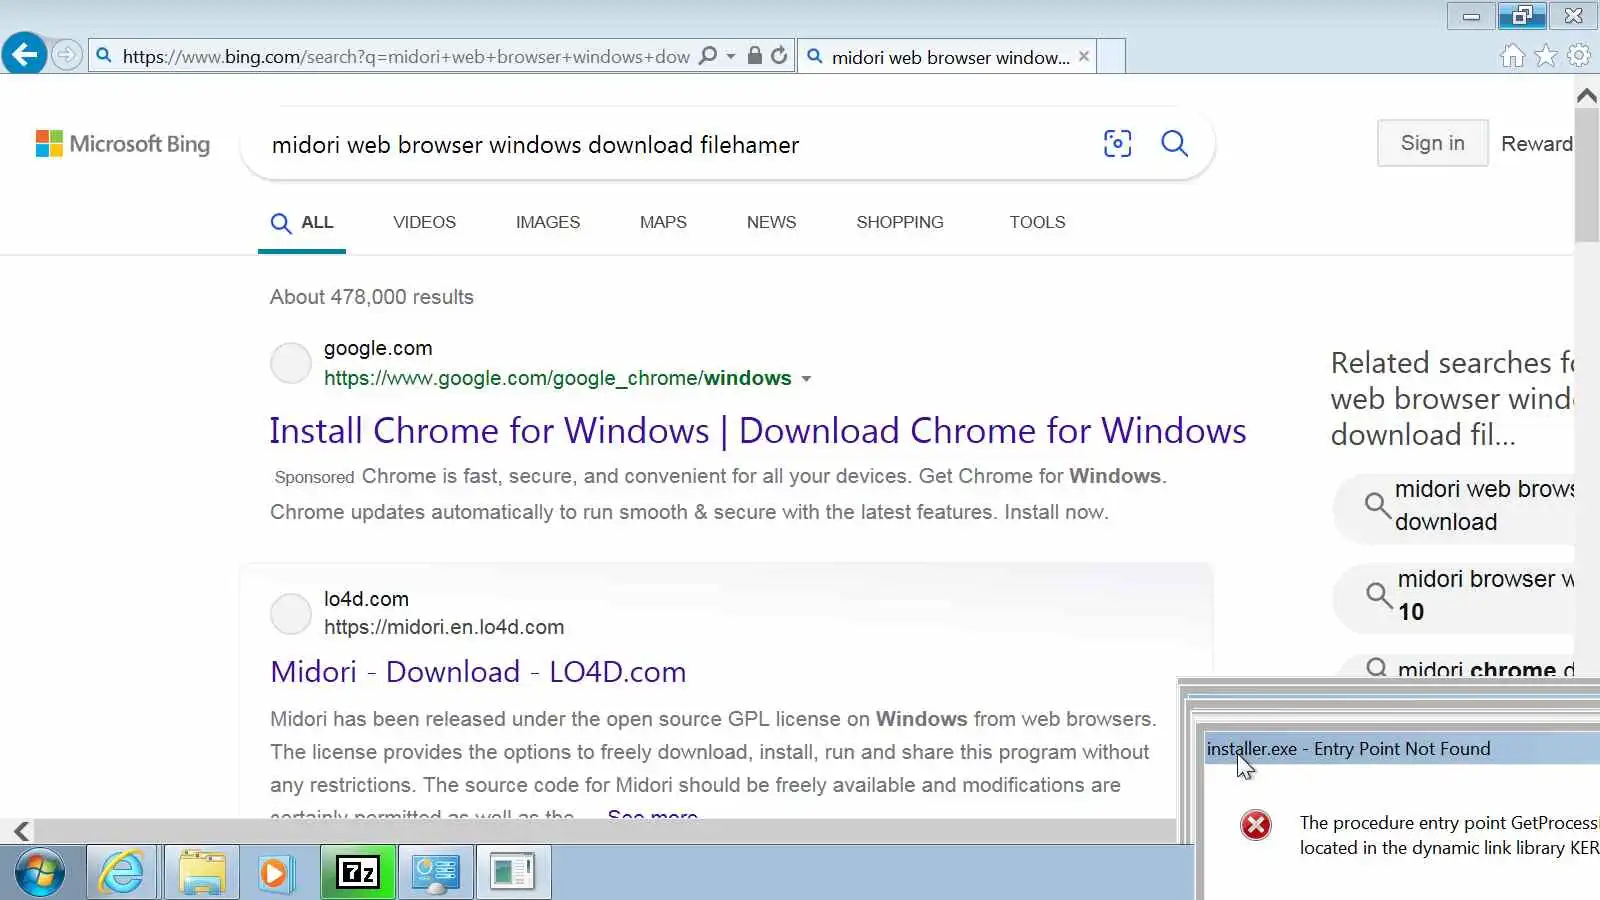
Task: Click the lo4d.com site favicon circle
Action: coord(291,613)
